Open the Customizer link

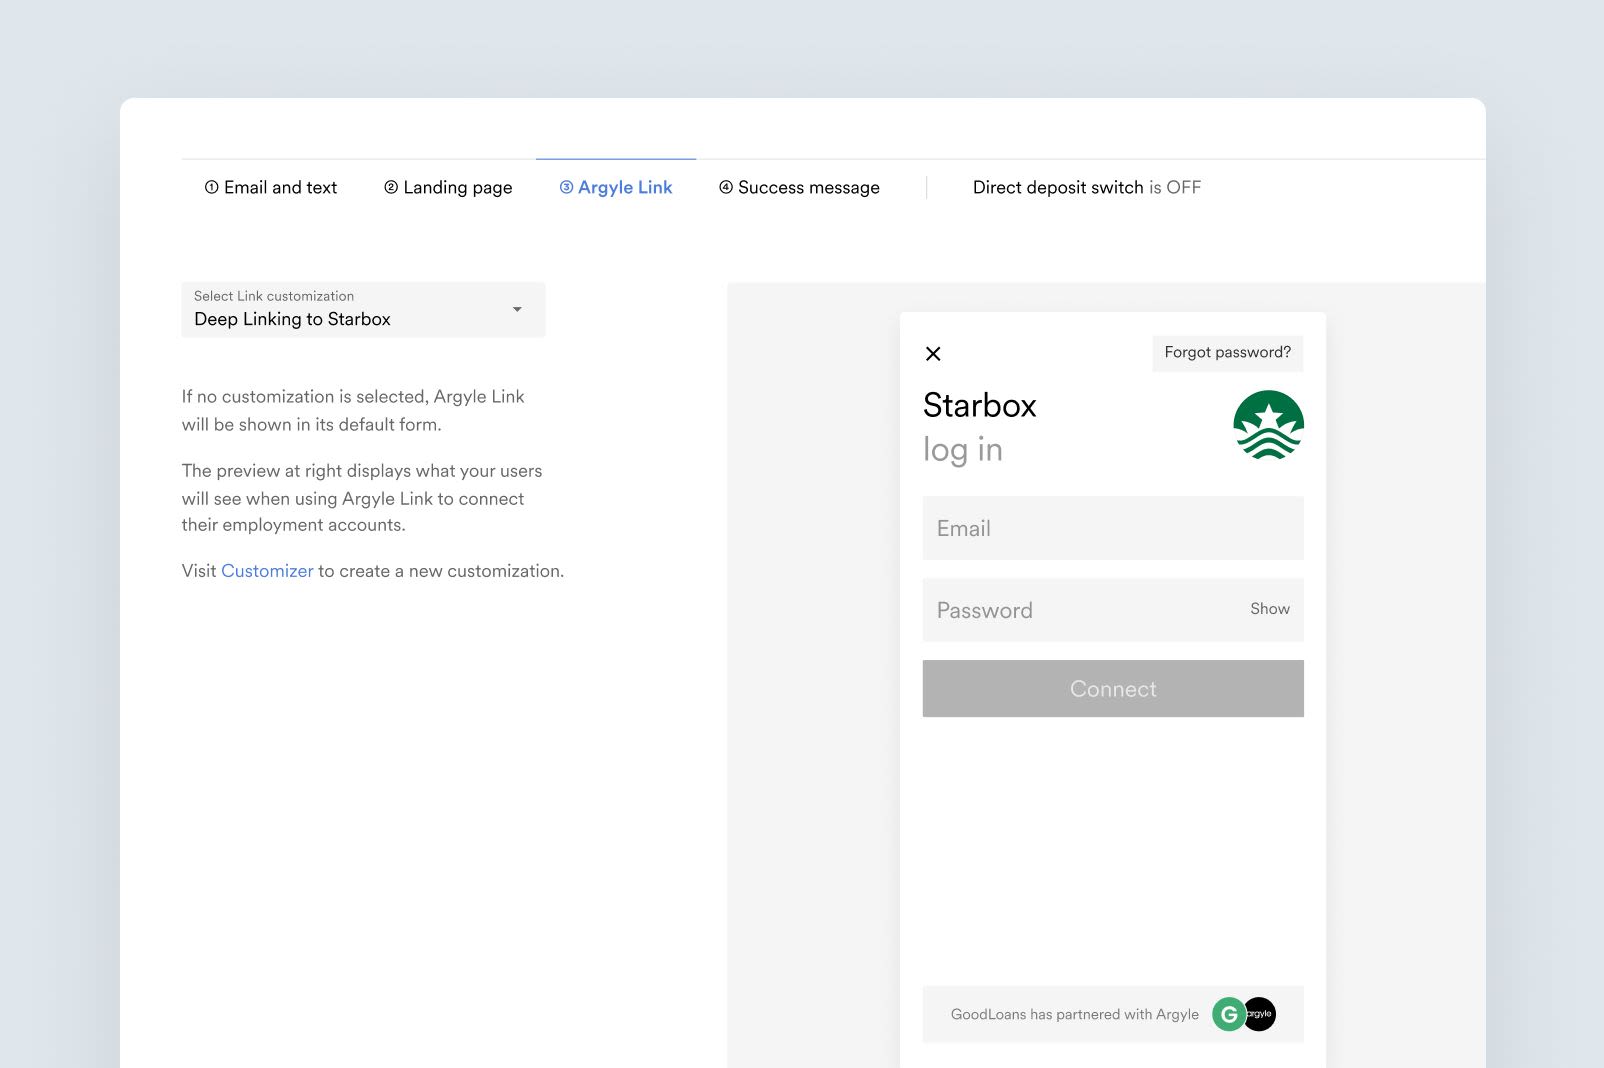[267, 571]
